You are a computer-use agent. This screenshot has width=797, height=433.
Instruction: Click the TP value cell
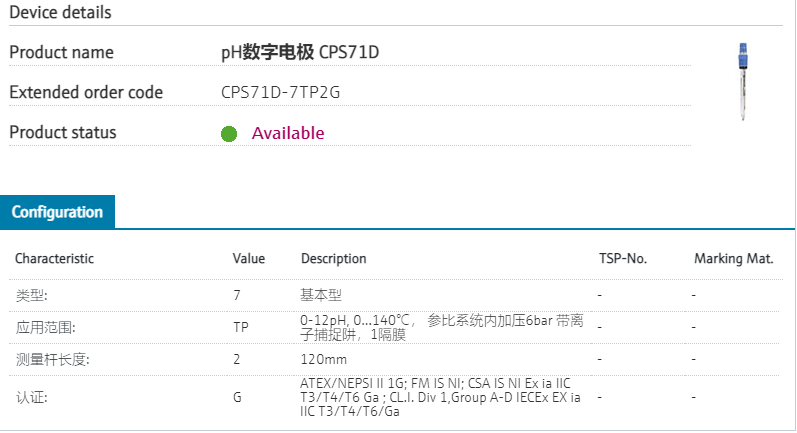[x=241, y=327]
